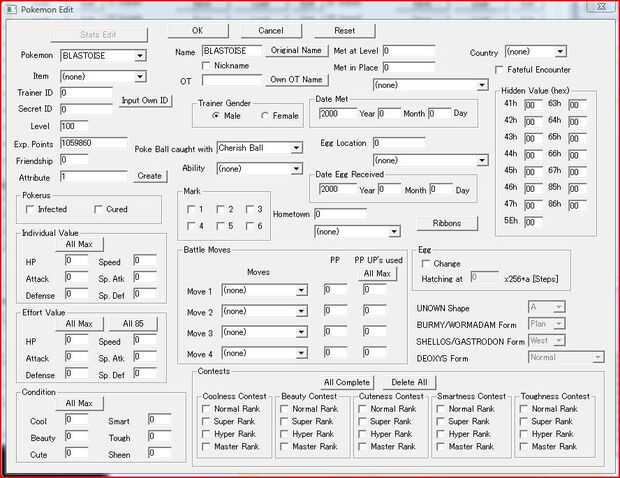Click the Level input field

(74, 126)
